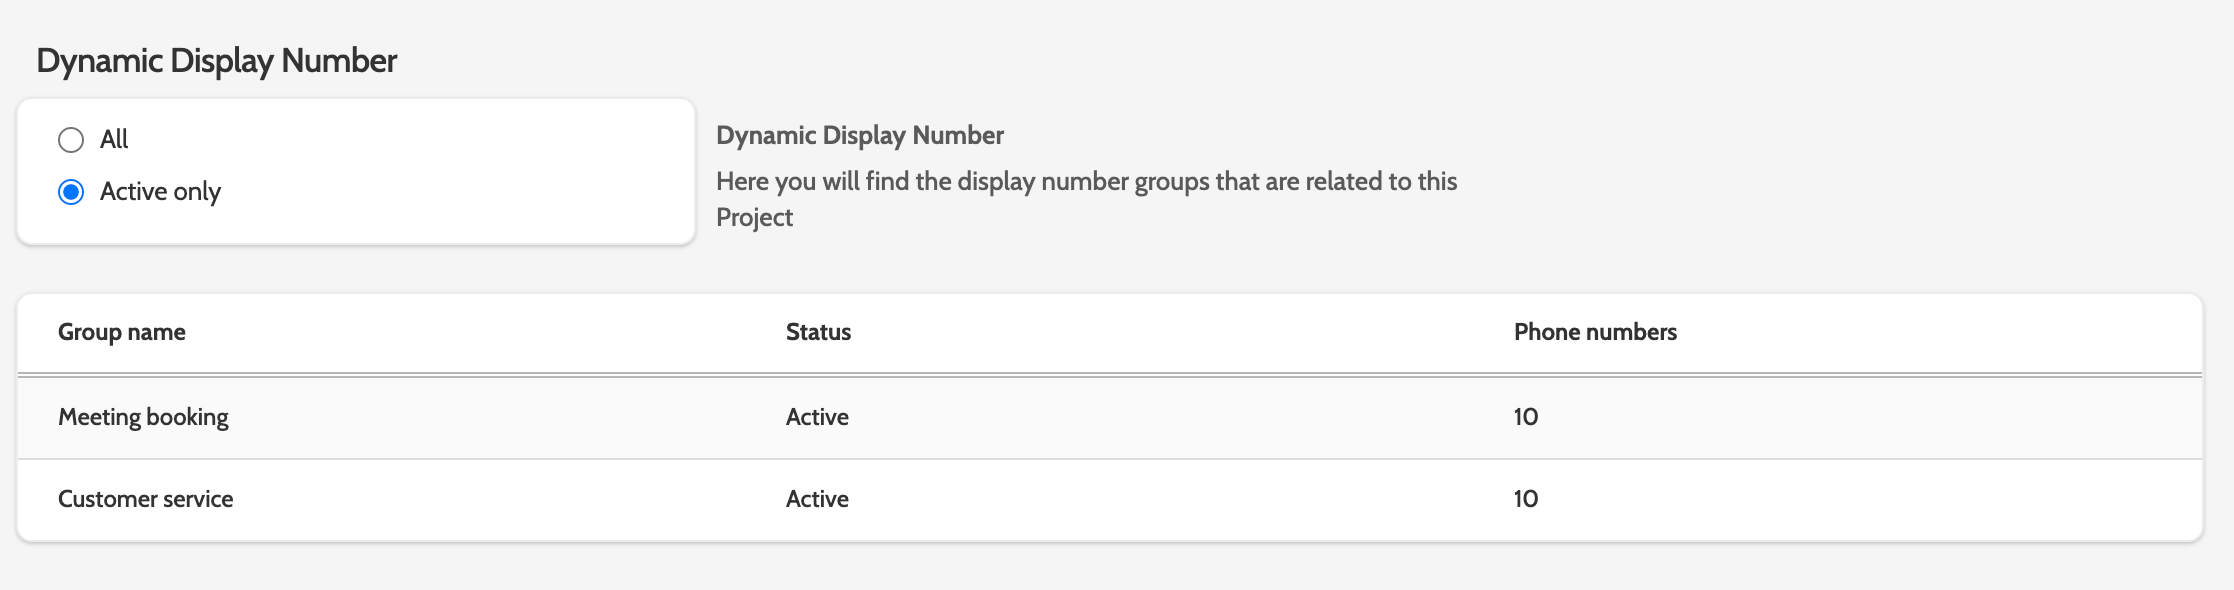The image size is (2234, 590).
Task: Click the word 'Project' ending the description
Action: [x=754, y=218]
